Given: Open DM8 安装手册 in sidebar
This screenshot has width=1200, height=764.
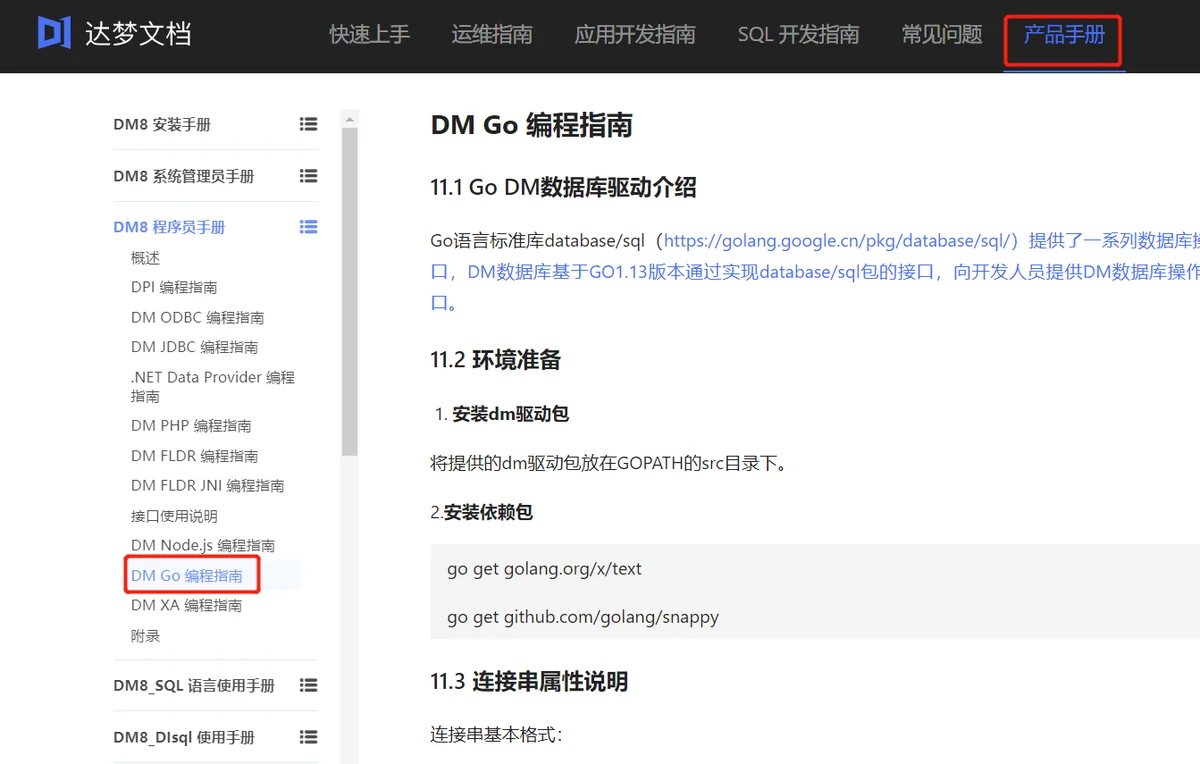Looking at the screenshot, I should (162, 125).
